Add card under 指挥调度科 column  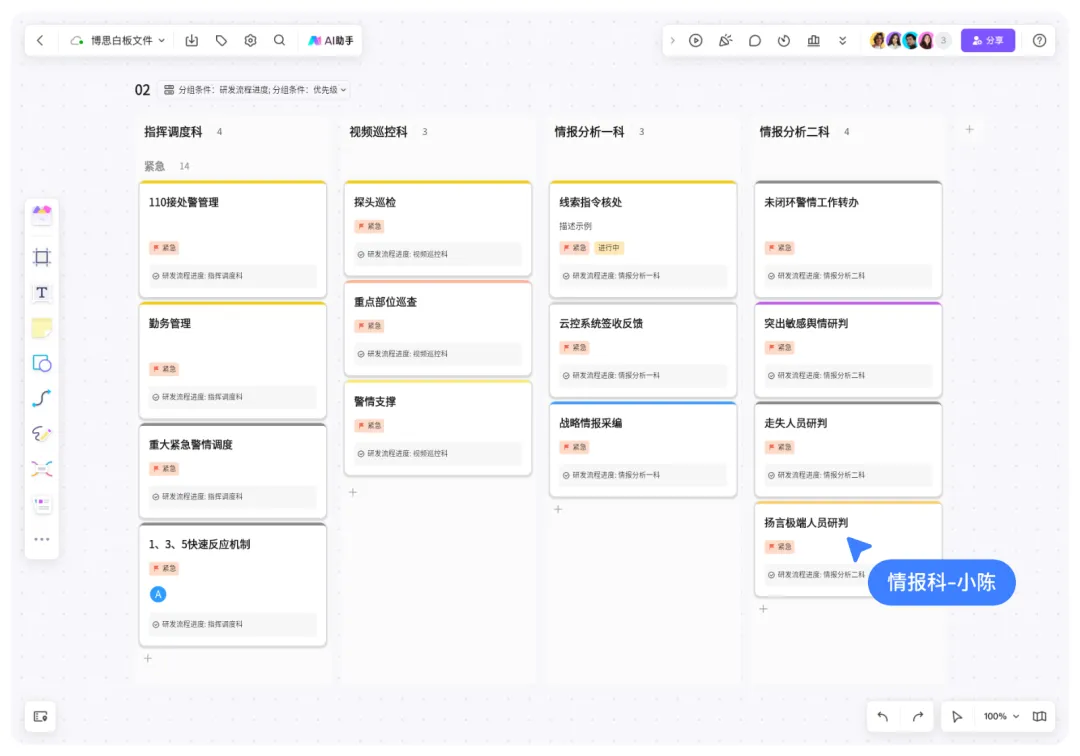147,658
